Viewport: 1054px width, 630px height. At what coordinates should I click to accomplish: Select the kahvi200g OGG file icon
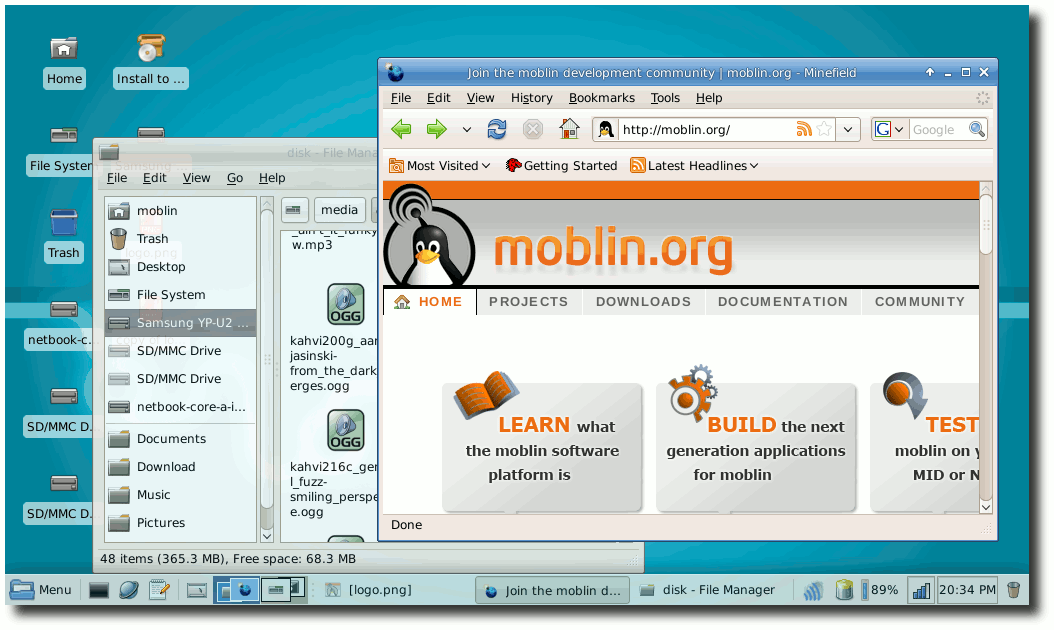tap(346, 304)
